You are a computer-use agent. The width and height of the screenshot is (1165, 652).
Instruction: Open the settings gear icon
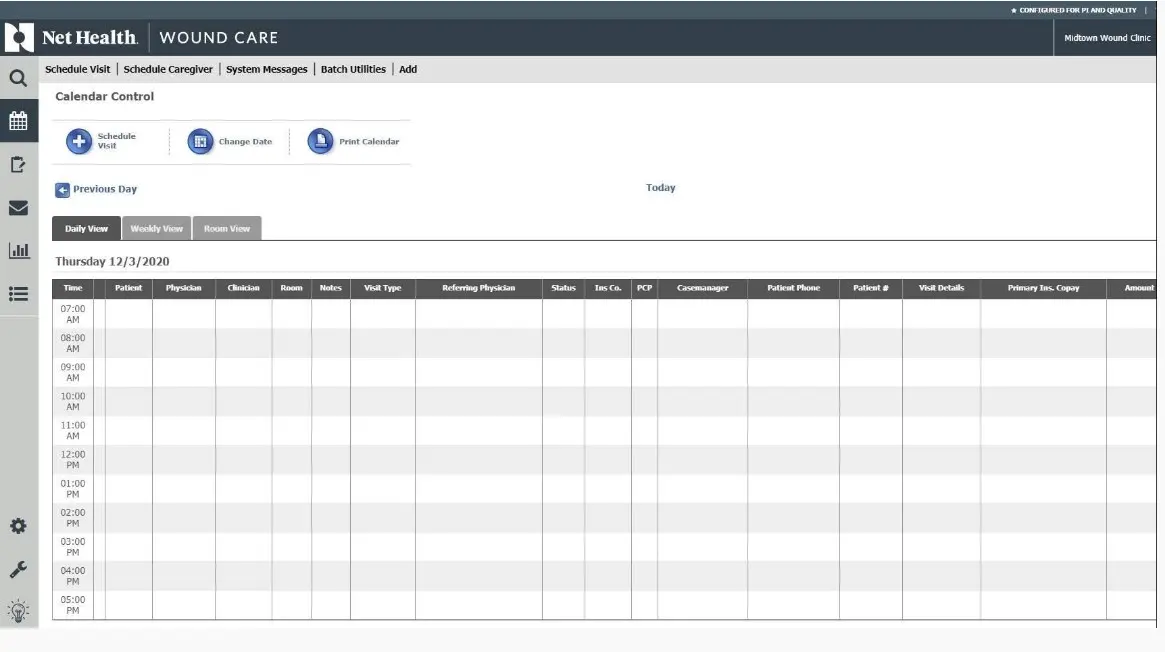point(20,524)
